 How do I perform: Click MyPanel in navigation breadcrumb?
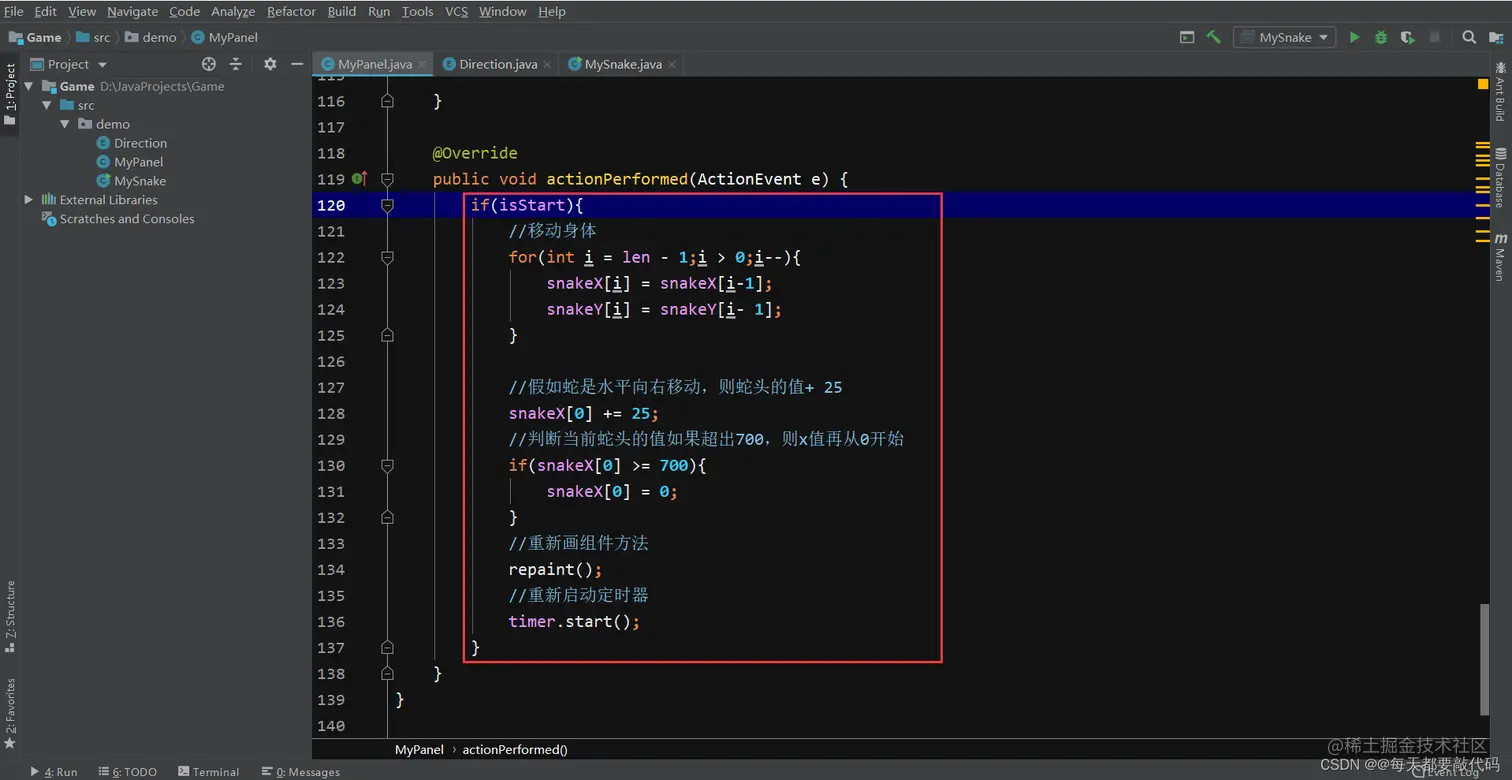pyautogui.click(x=225, y=37)
